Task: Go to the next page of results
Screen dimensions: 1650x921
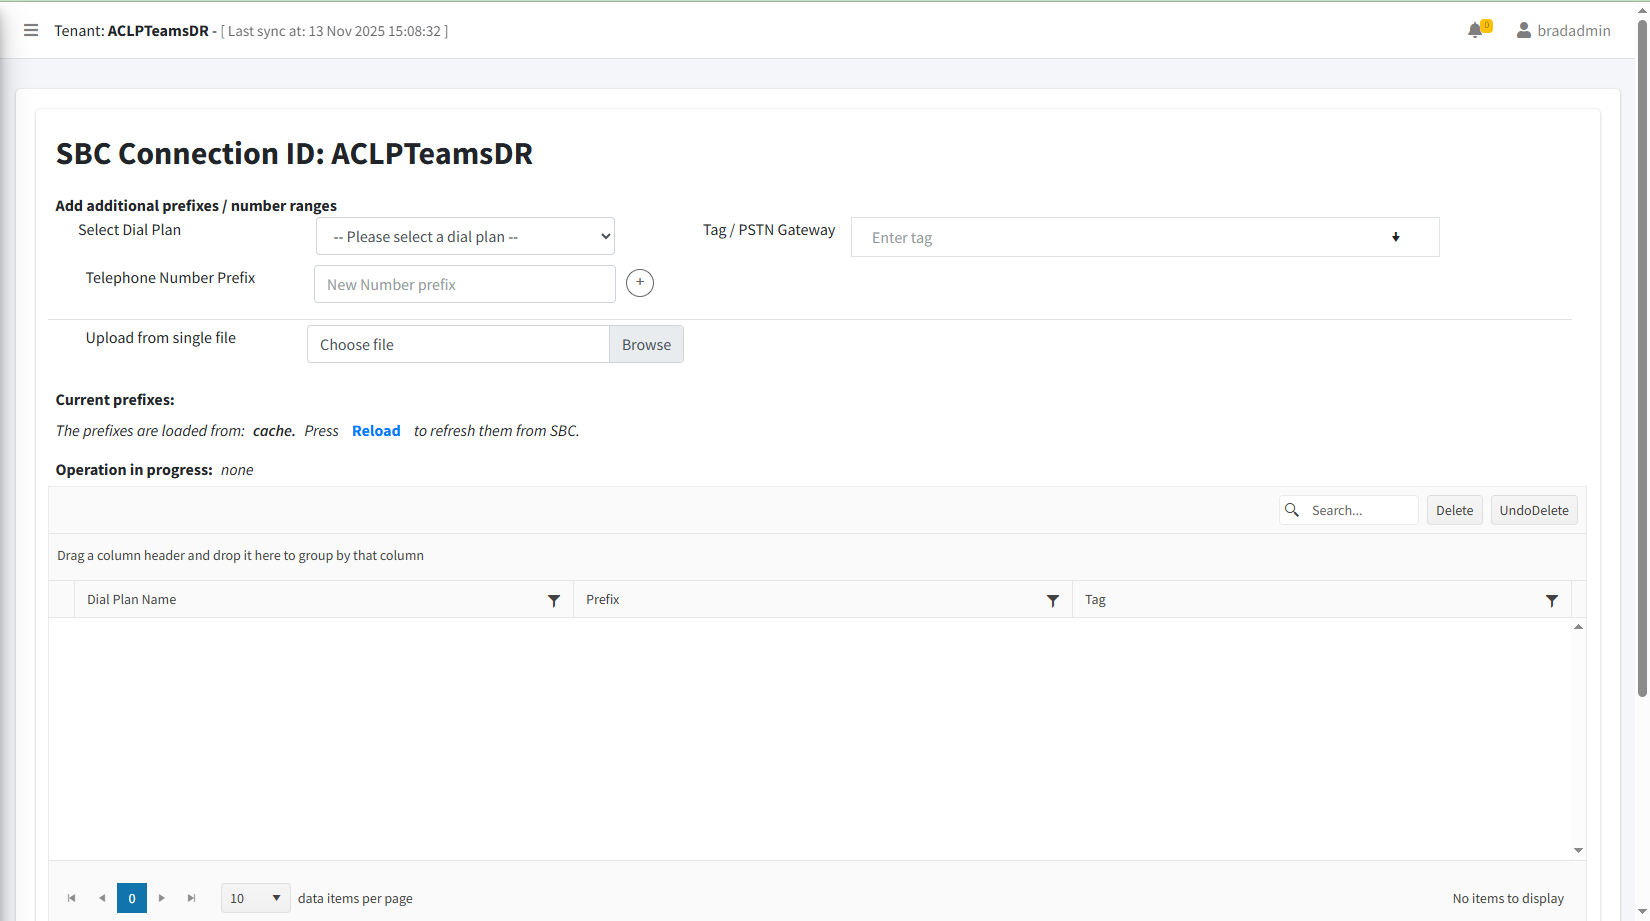Action: [x=162, y=898]
